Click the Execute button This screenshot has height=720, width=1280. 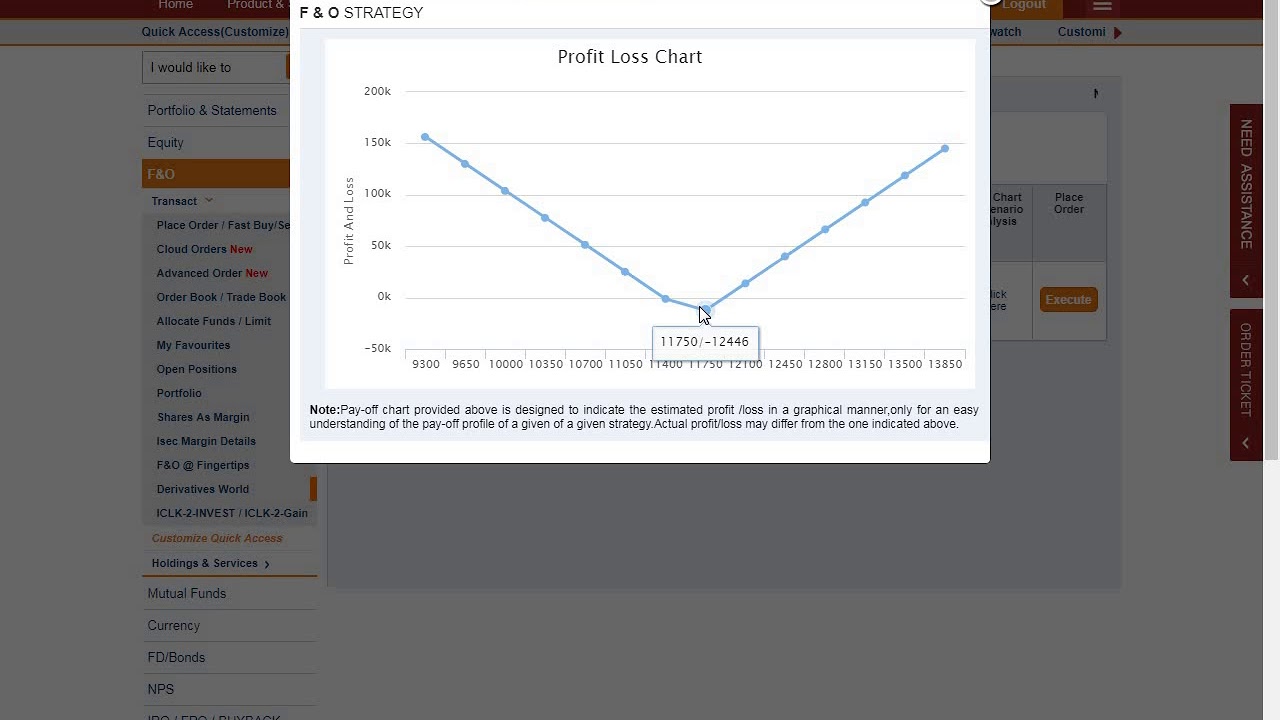click(x=1068, y=299)
